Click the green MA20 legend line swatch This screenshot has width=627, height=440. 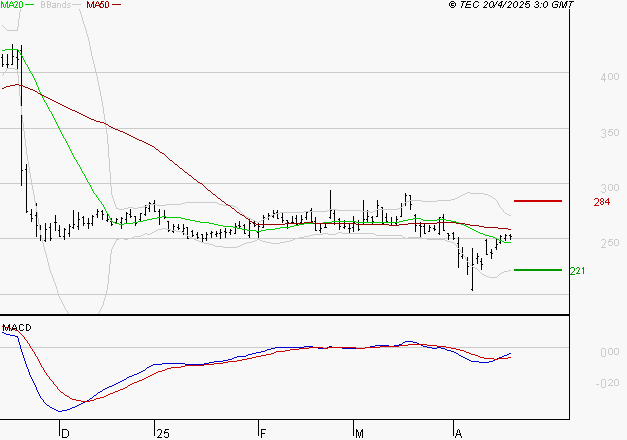pyautogui.click(x=30, y=6)
